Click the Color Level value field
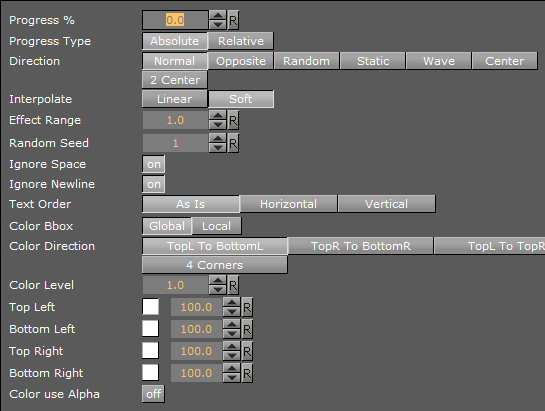The width and height of the screenshot is (545, 411). point(175,285)
